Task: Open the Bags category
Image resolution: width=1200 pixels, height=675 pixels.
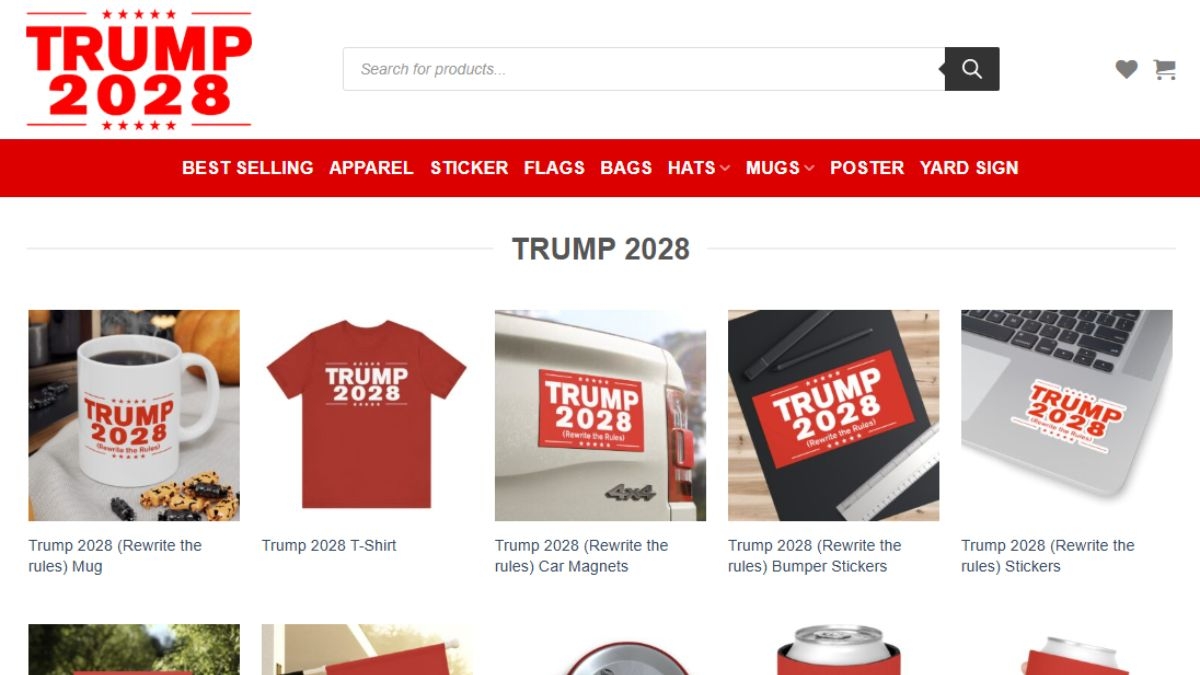Action: tap(626, 168)
